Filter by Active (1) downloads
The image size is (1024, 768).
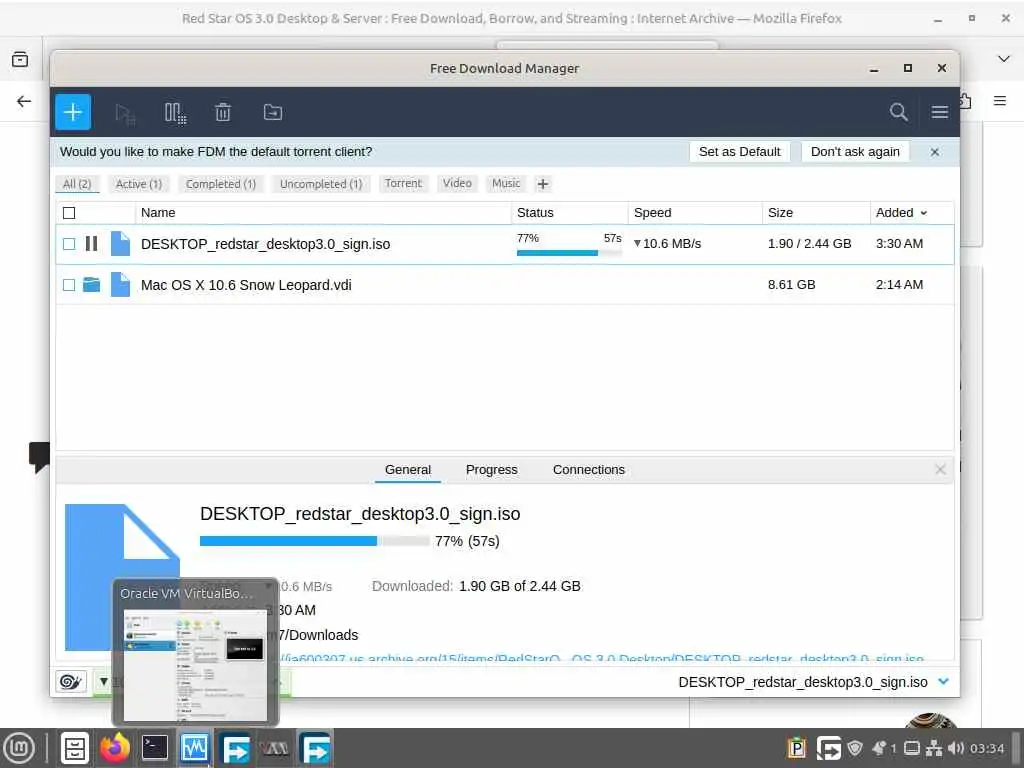click(x=138, y=184)
